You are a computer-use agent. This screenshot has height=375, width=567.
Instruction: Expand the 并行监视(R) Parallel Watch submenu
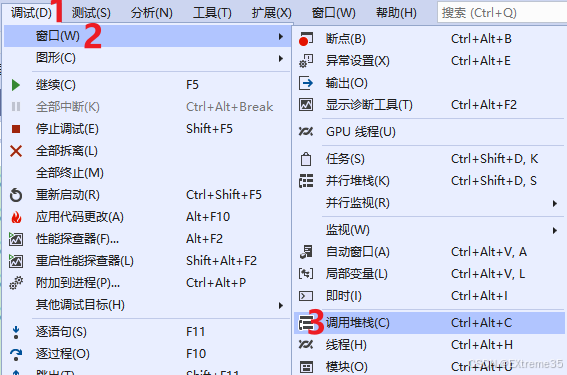[x=555, y=204]
